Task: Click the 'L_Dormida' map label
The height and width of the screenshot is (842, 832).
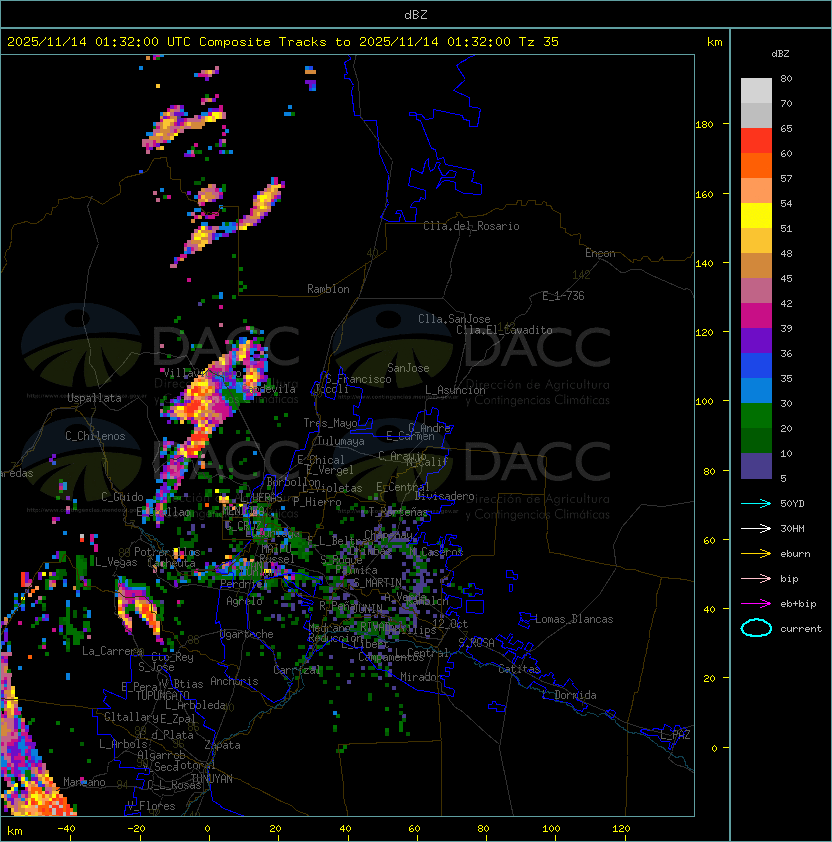Action: click(569, 695)
